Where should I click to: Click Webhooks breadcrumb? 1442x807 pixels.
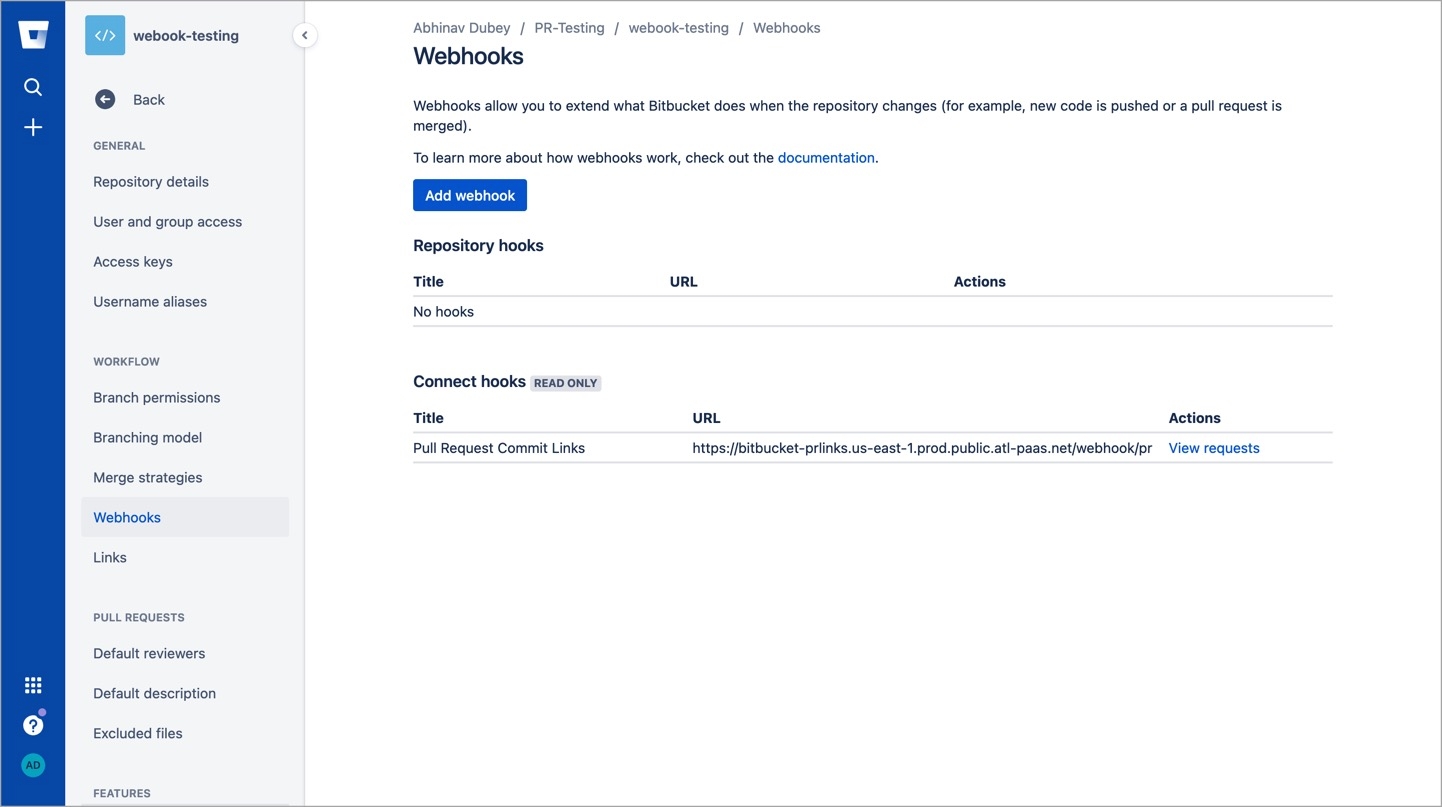coord(786,28)
